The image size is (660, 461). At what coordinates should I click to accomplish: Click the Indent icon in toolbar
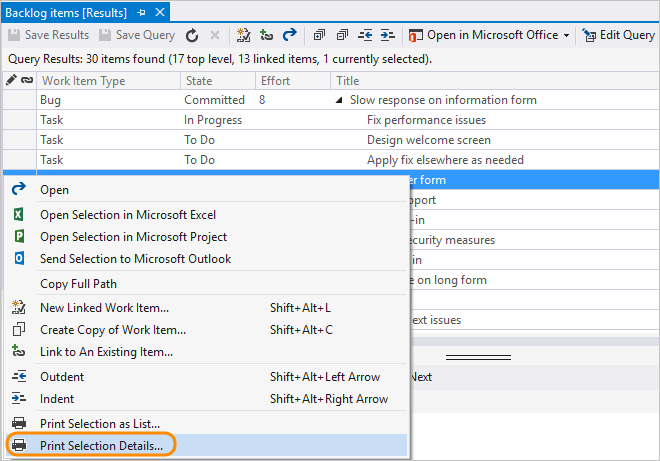point(387,35)
